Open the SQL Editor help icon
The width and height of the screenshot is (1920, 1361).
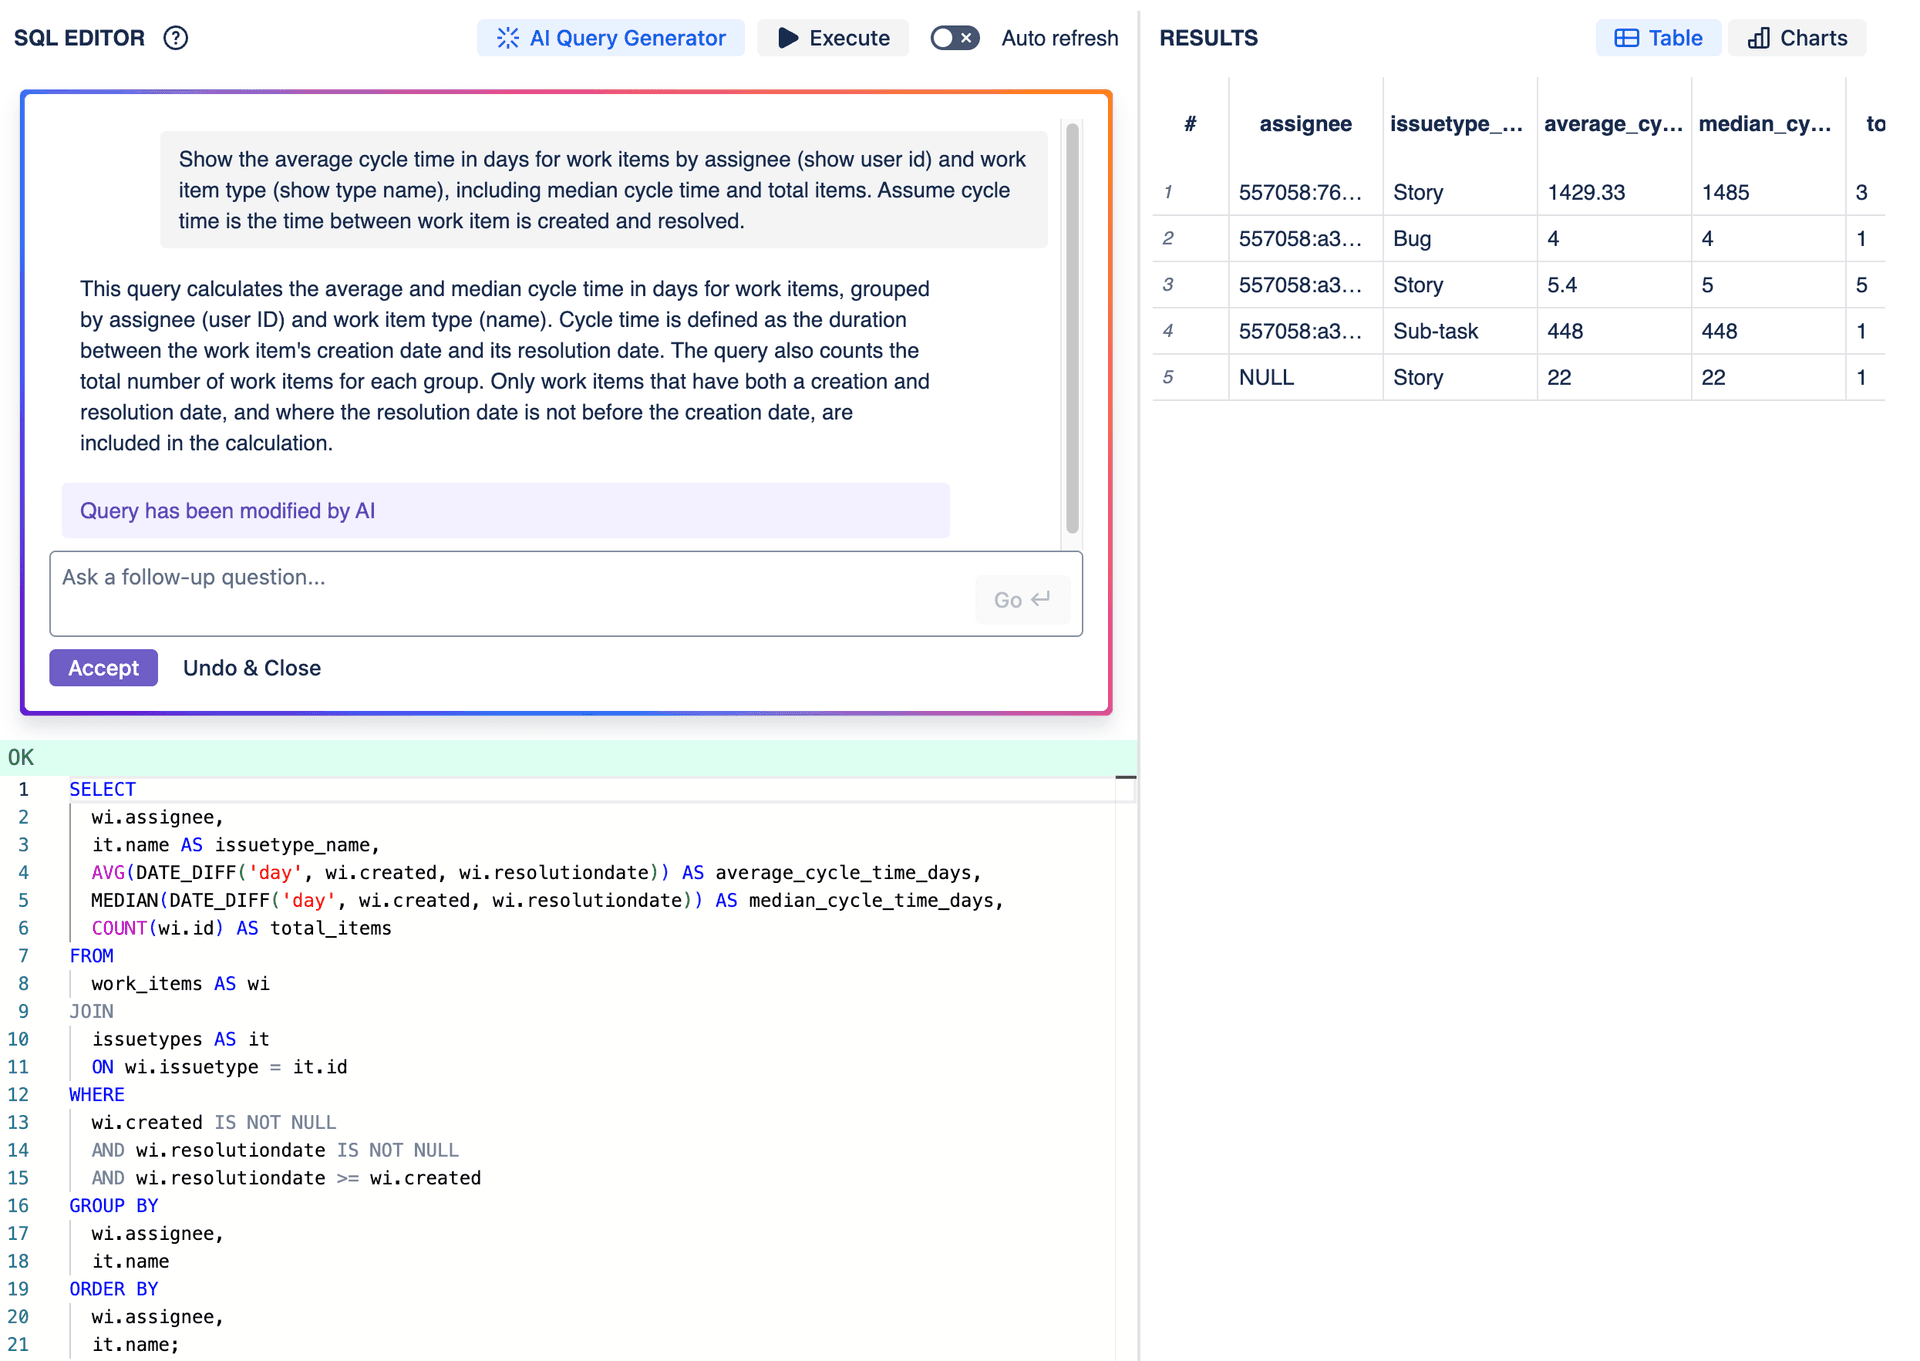click(x=176, y=38)
